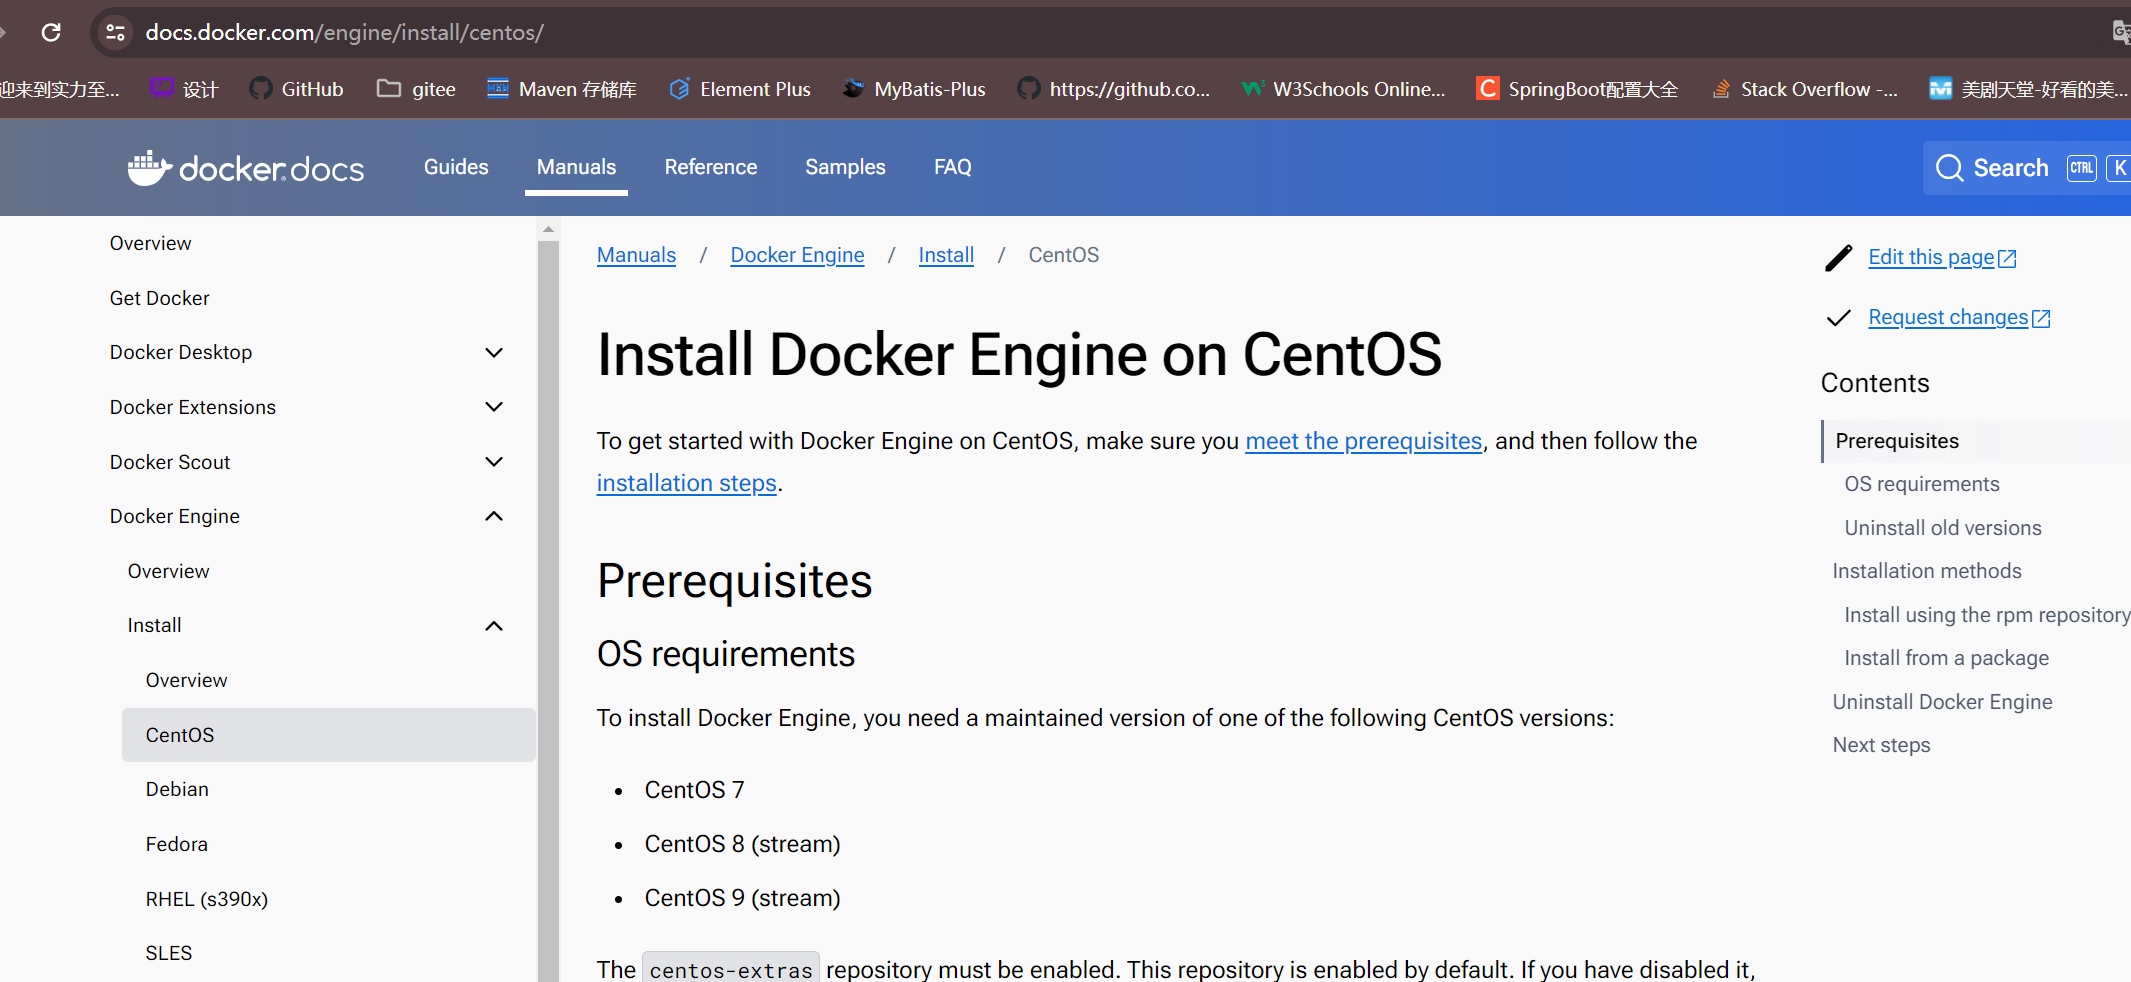Screen dimensions: 2131x982
Task: Open the https://github.co... bookmark
Action: click(x=1114, y=89)
